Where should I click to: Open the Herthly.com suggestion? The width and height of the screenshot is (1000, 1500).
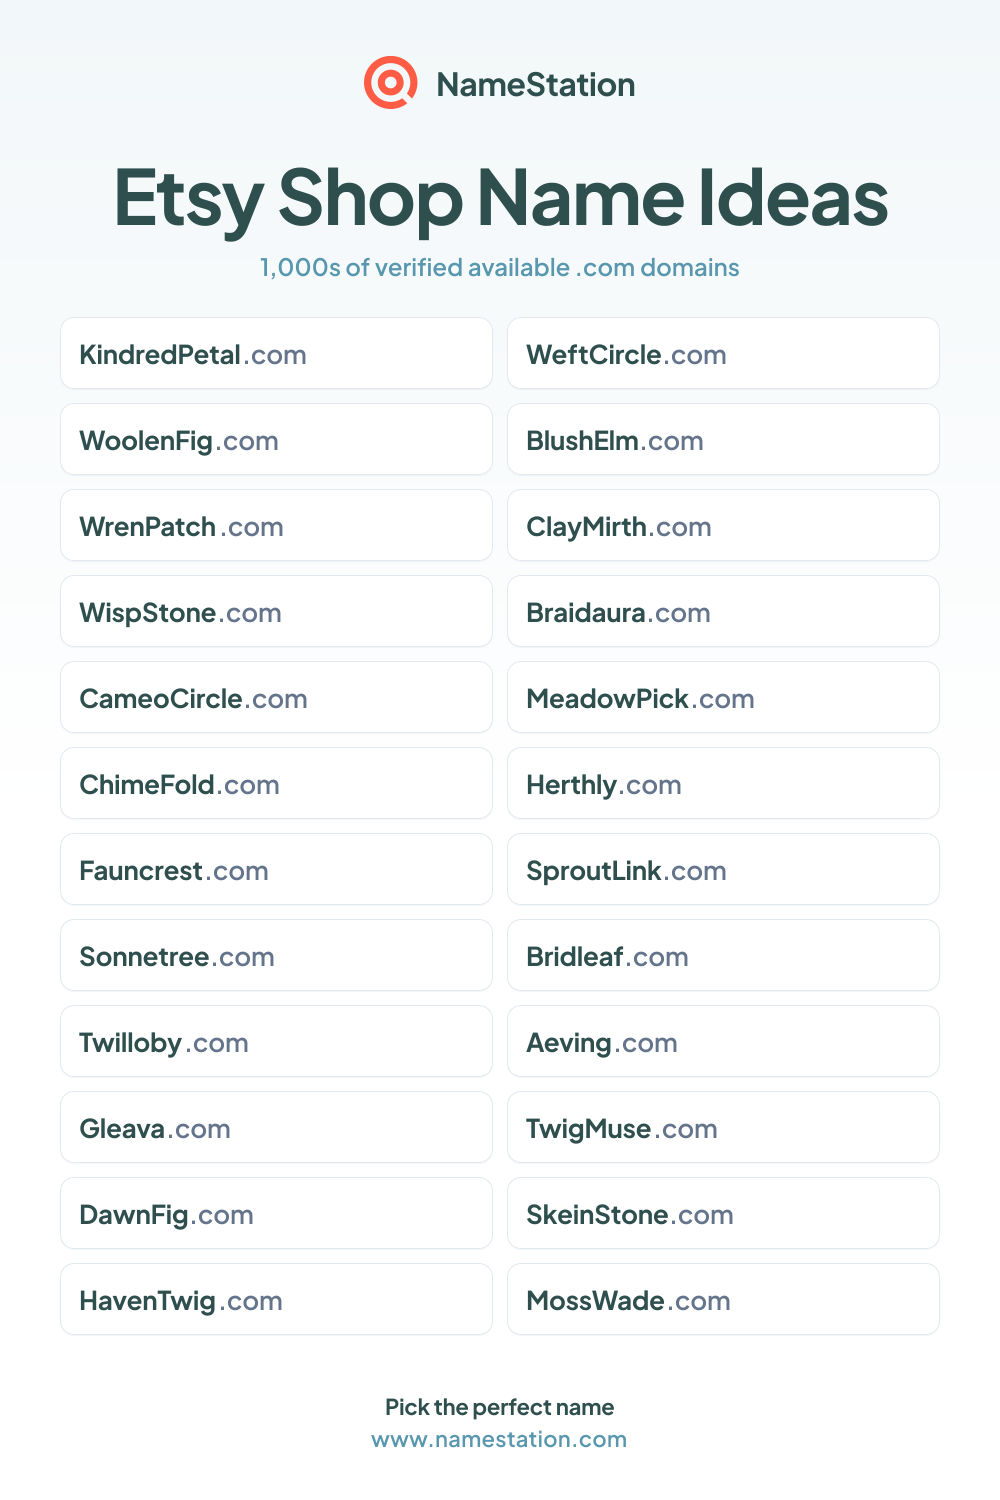(723, 783)
